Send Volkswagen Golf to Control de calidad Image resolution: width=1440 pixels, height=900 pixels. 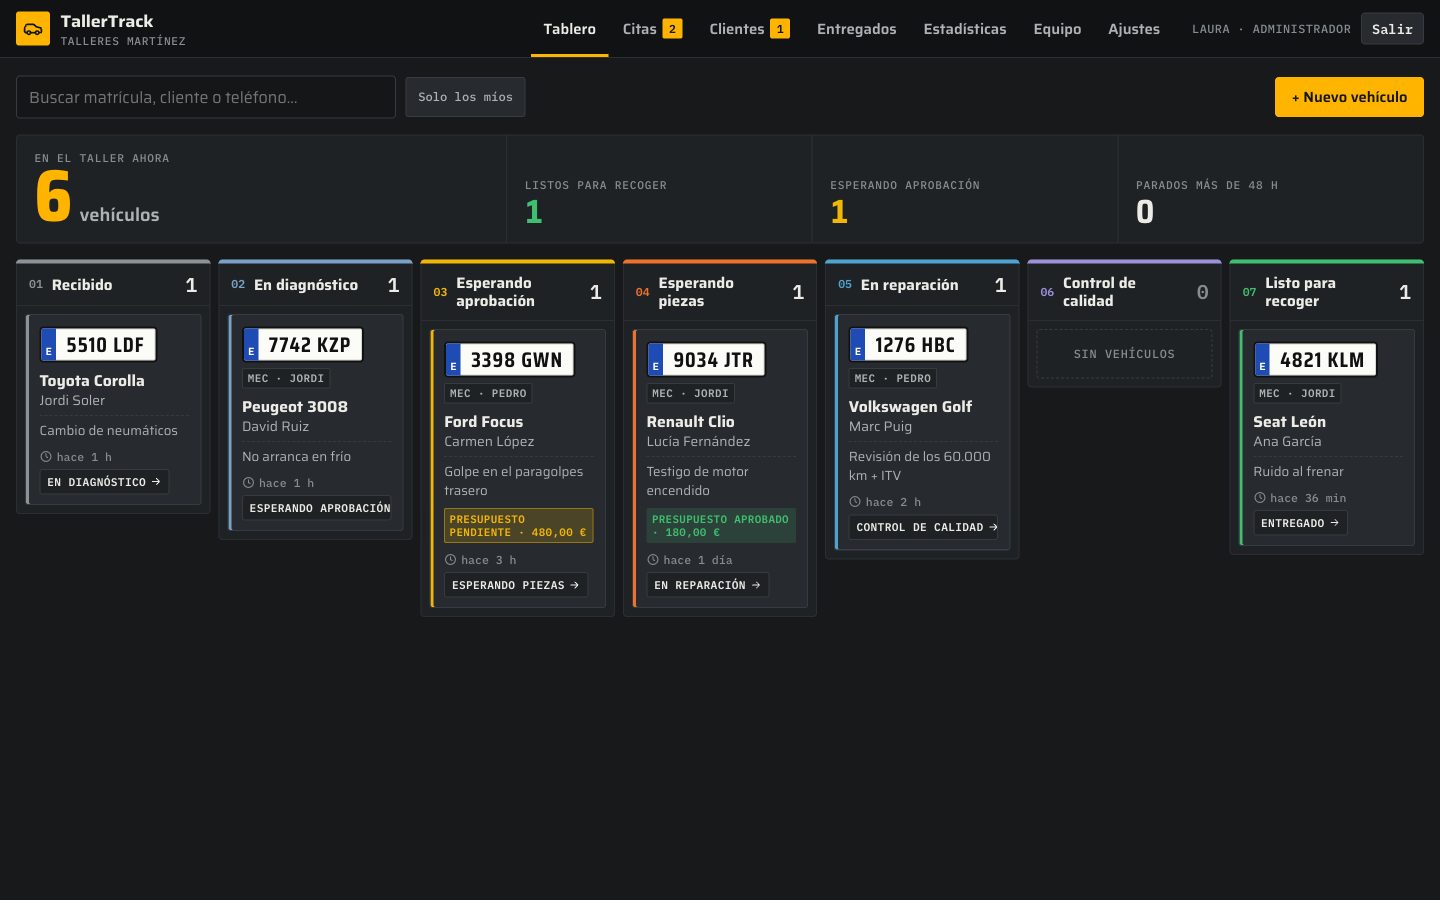tap(924, 527)
